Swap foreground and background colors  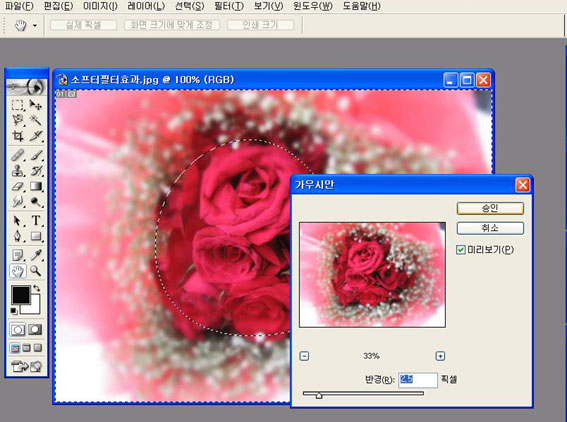(37, 288)
